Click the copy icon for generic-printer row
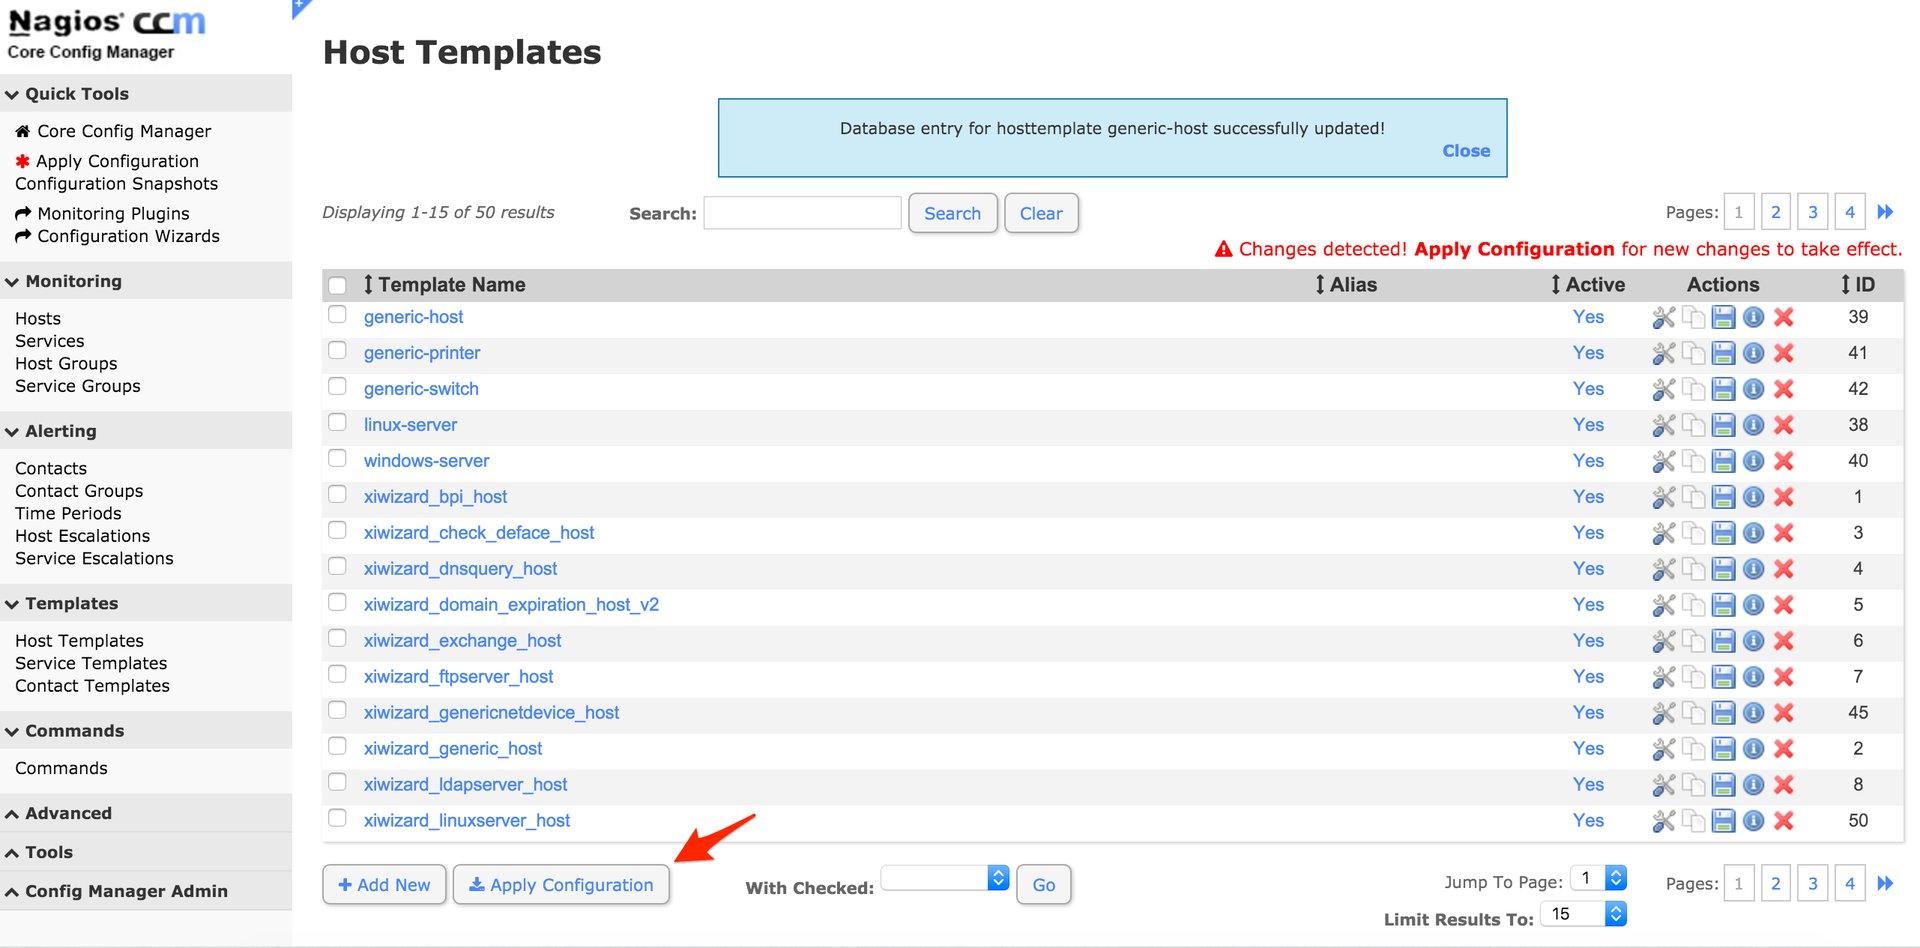1920x948 pixels. point(1693,354)
